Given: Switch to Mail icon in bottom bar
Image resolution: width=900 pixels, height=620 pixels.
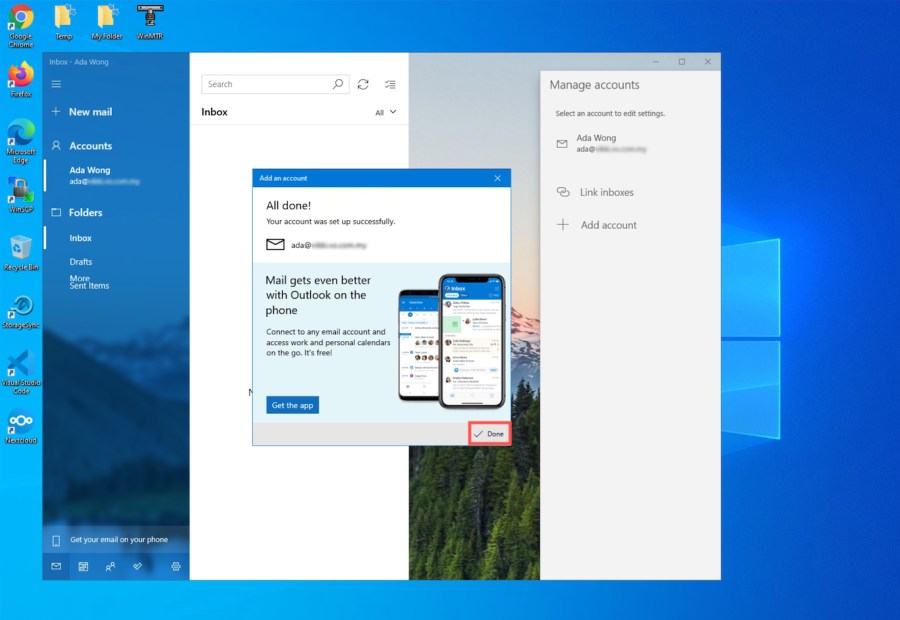Looking at the screenshot, I should [56, 566].
